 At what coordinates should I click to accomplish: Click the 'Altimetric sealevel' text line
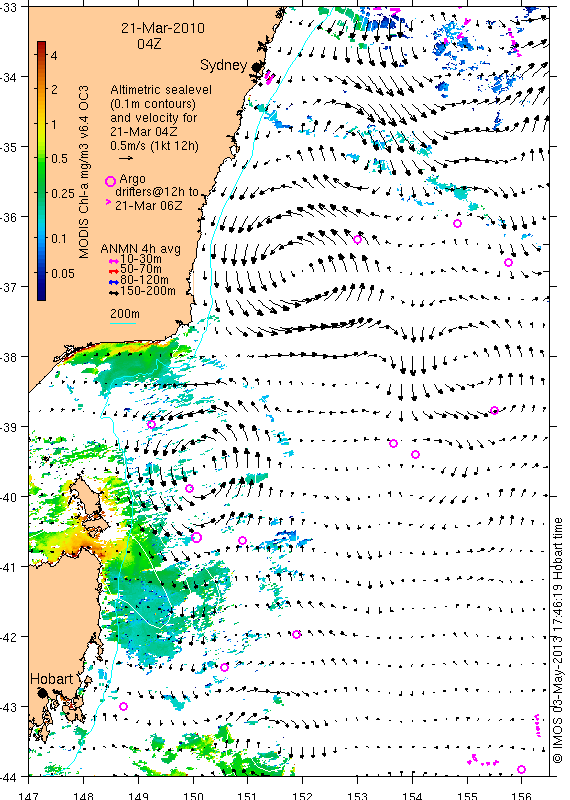161,90
